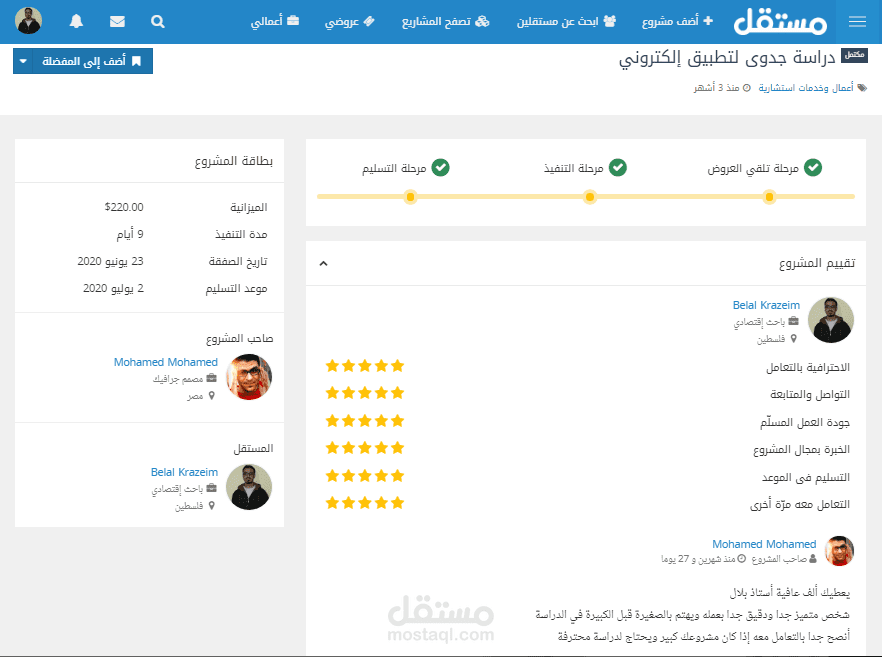The width and height of the screenshot is (882, 657).
Task: Click checkmark icon for مرحلة التسليم
Action: click(440, 168)
